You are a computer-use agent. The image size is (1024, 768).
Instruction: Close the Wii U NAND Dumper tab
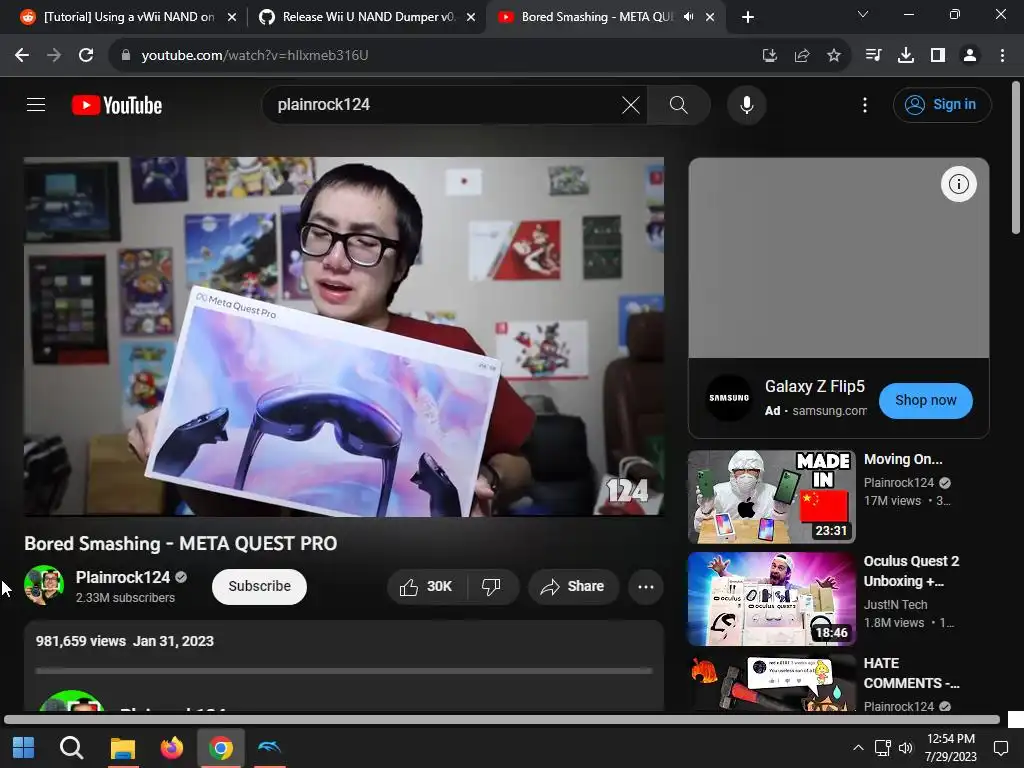tap(471, 17)
